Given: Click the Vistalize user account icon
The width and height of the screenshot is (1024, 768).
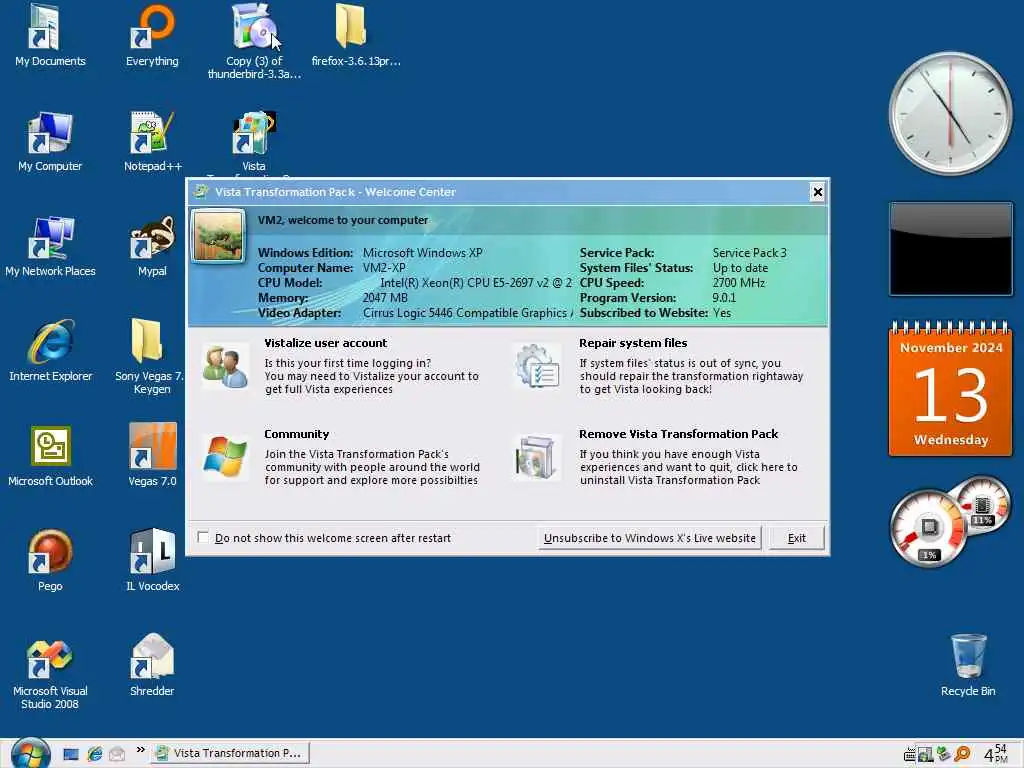Looking at the screenshot, I should [x=225, y=367].
